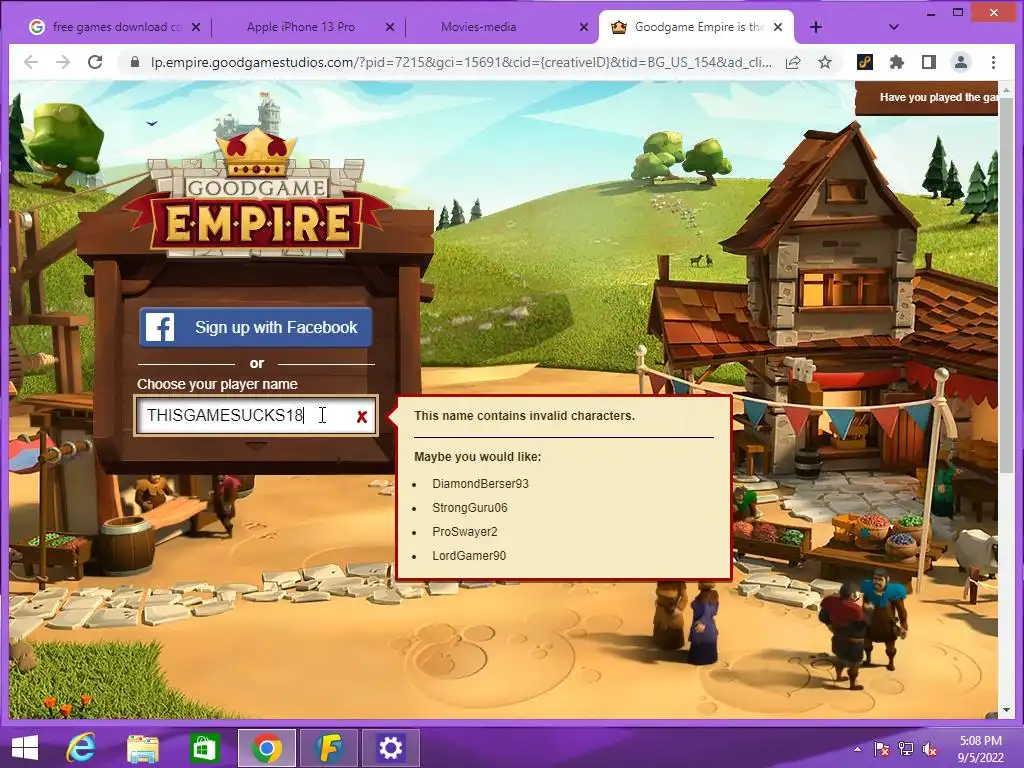
Task: Open a new browser tab
Action: coord(816,27)
